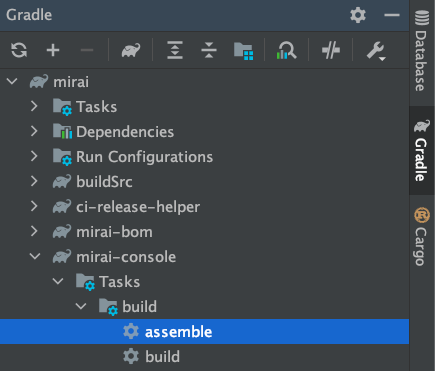Expand the buildSrc module
The height and width of the screenshot is (371, 435).
click(34, 181)
